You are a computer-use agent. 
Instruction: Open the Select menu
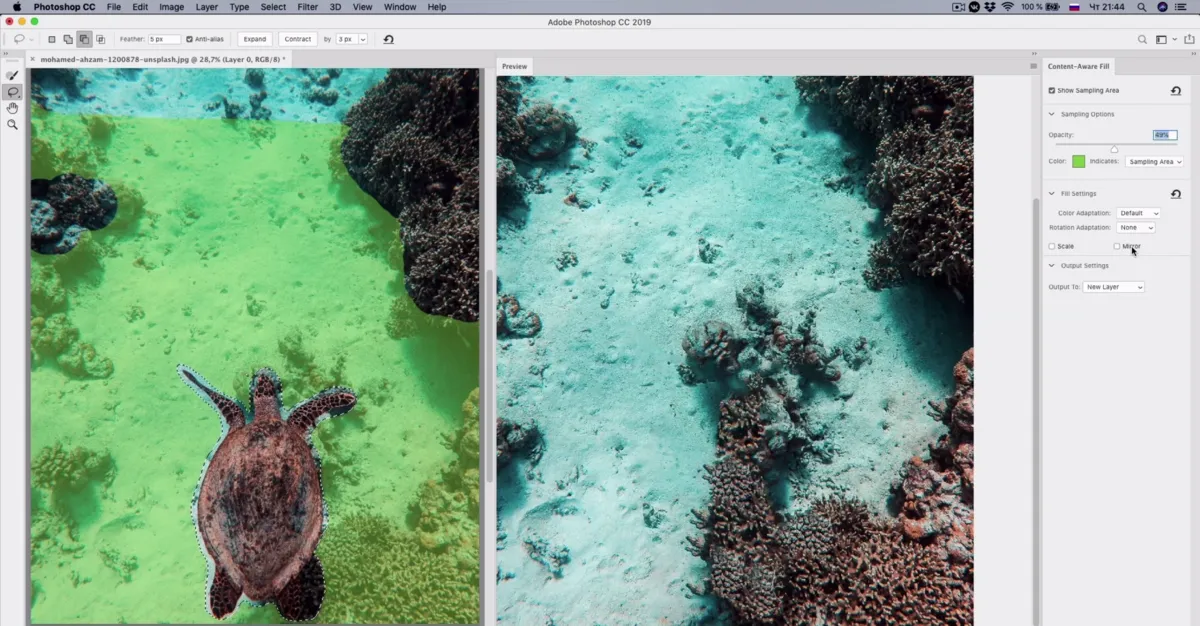[273, 7]
